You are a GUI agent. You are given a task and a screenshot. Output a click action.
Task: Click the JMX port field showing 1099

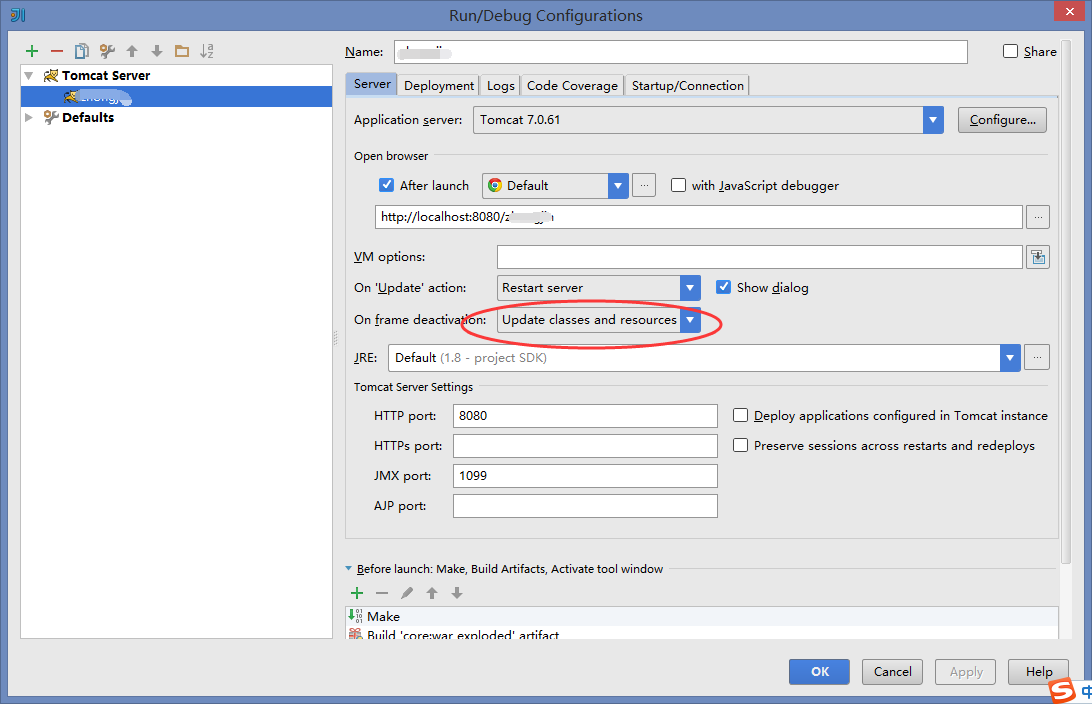point(585,476)
